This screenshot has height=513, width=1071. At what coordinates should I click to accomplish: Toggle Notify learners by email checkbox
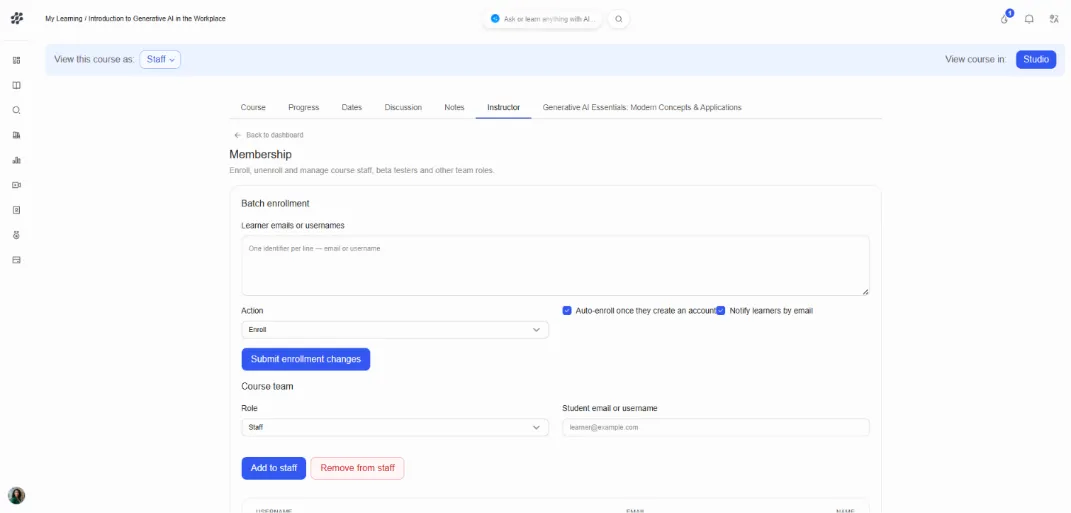(720, 310)
